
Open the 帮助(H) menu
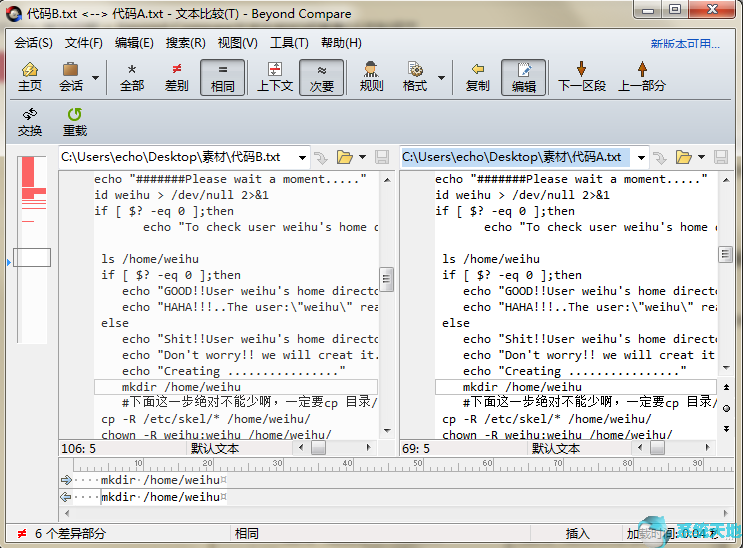341,43
